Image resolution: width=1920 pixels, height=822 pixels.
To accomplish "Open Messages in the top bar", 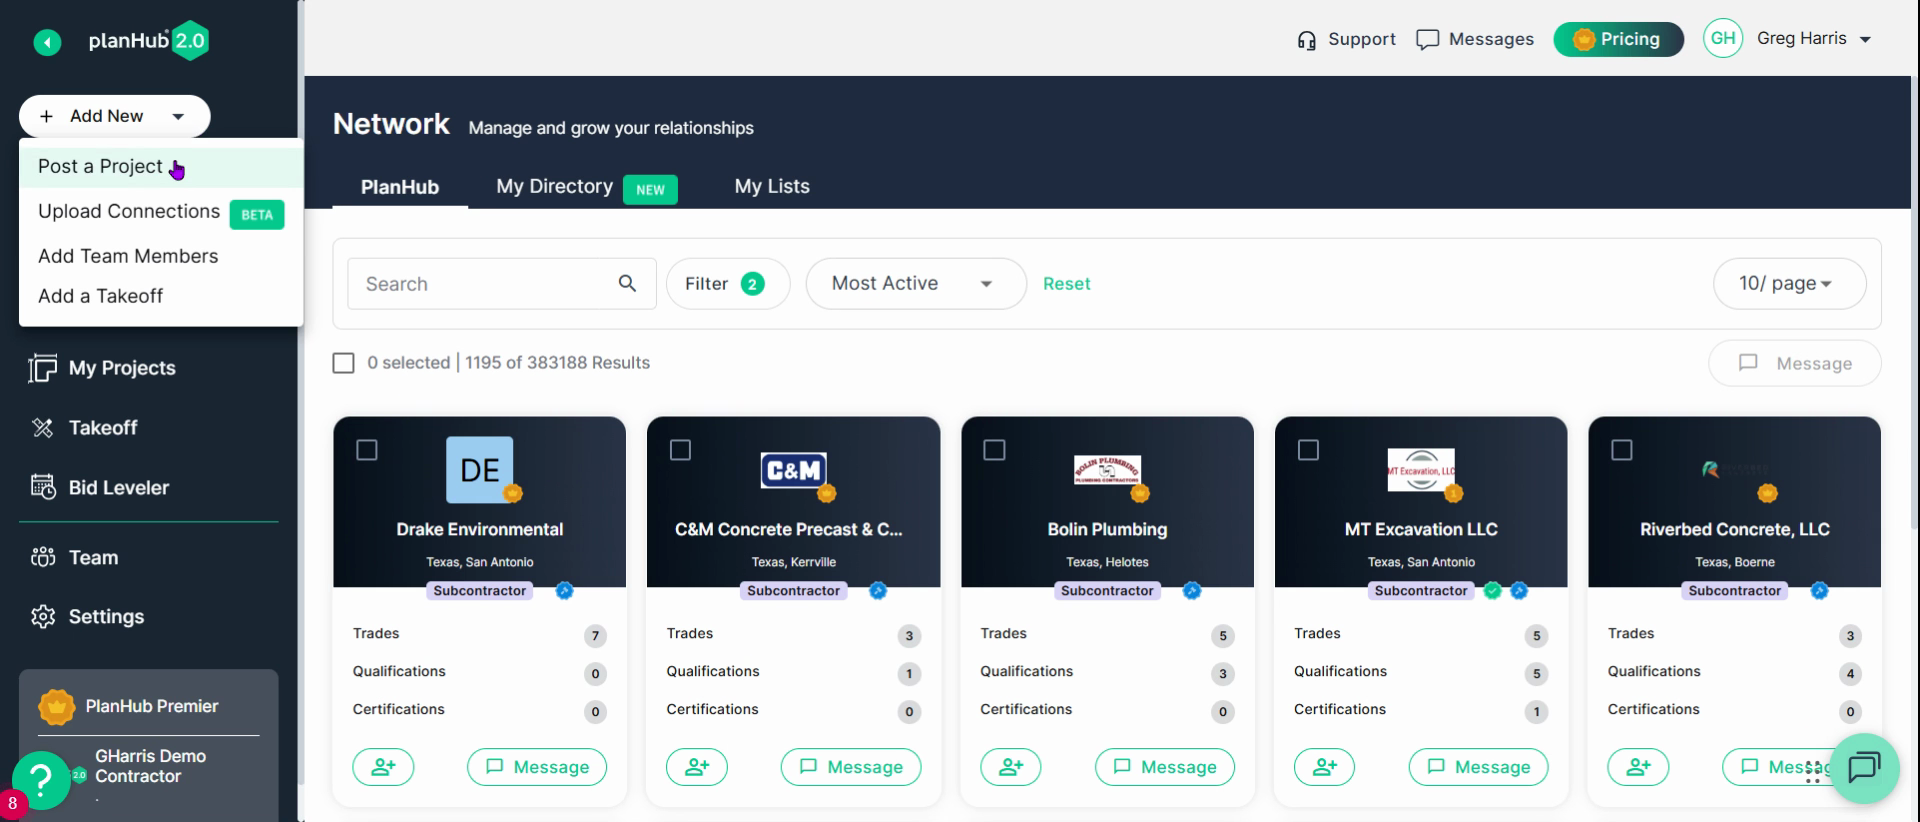I will (x=1475, y=39).
